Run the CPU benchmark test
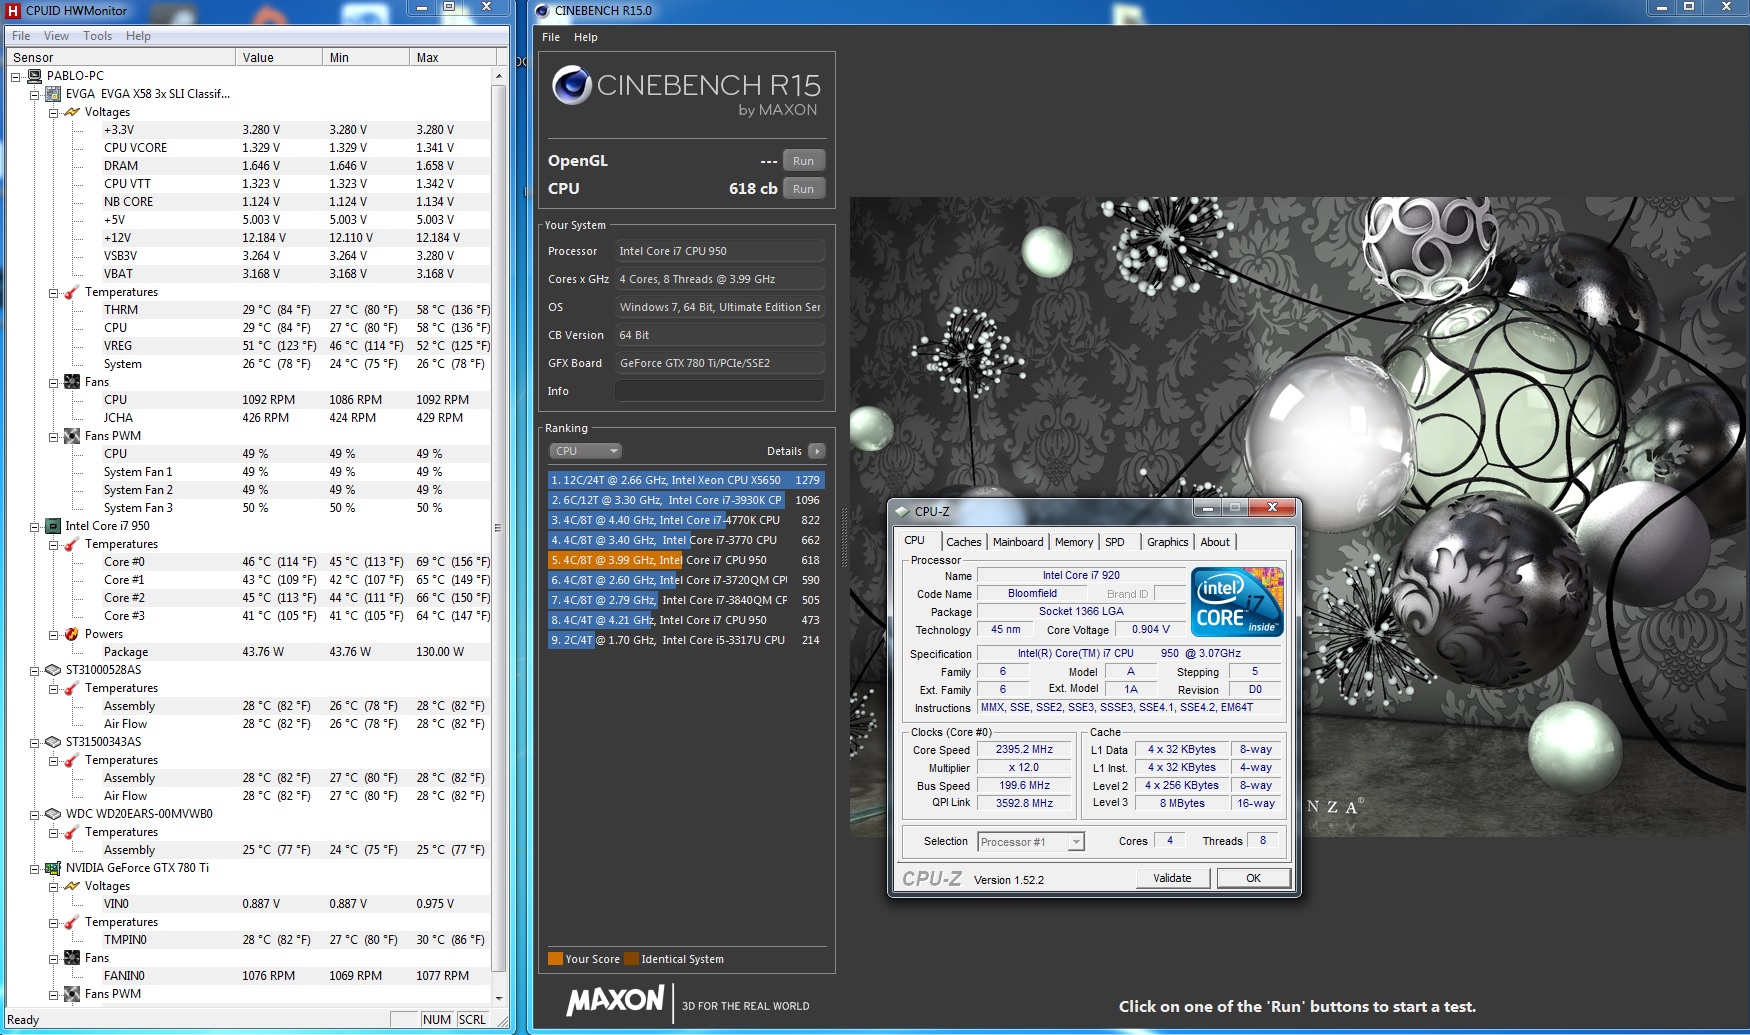Image resolution: width=1750 pixels, height=1035 pixels. point(803,189)
